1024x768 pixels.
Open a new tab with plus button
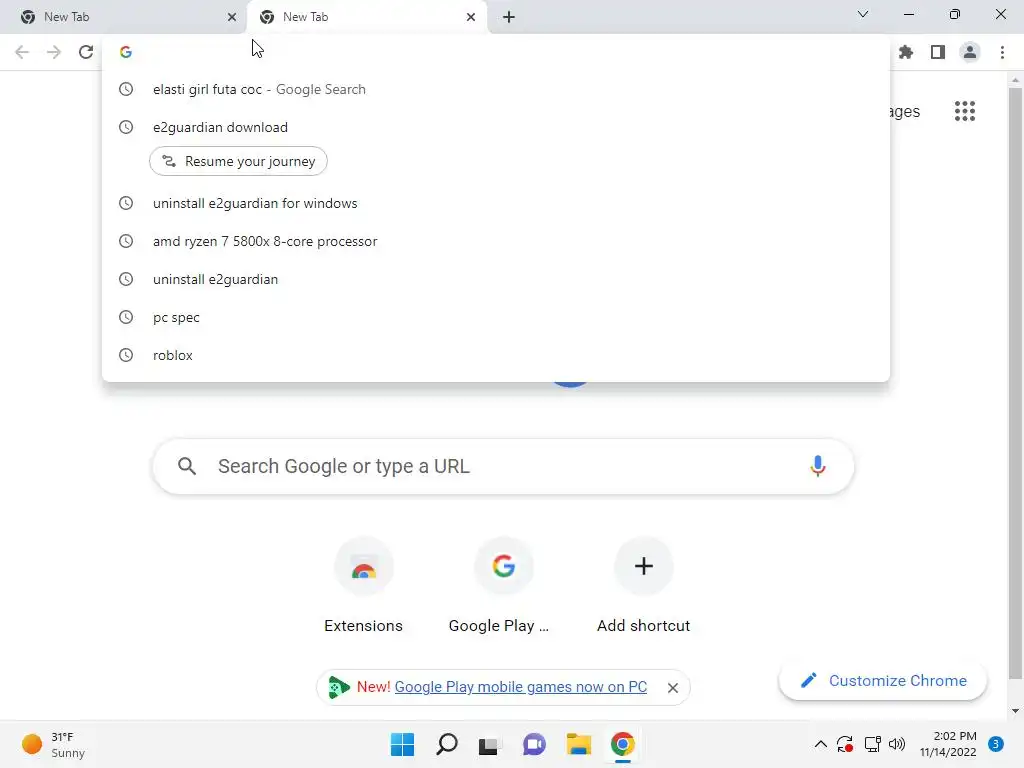tap(509, 17)
